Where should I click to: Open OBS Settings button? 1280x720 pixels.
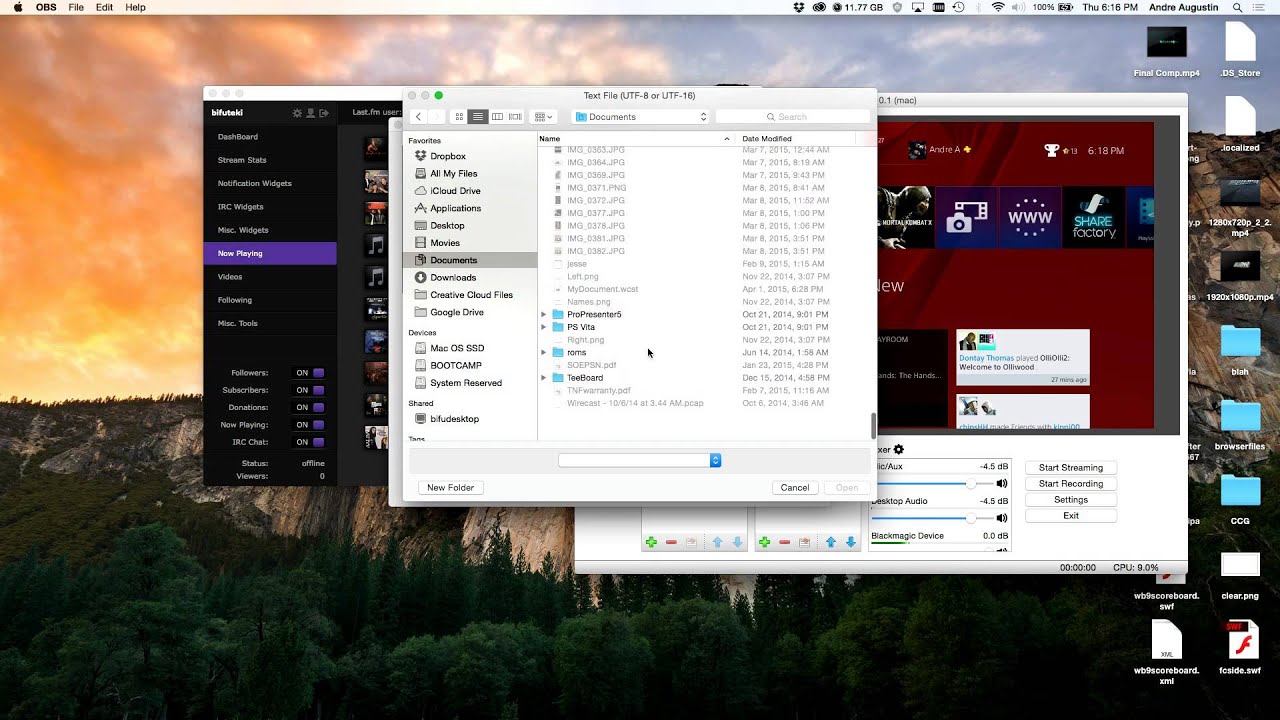pos(1070,499)
